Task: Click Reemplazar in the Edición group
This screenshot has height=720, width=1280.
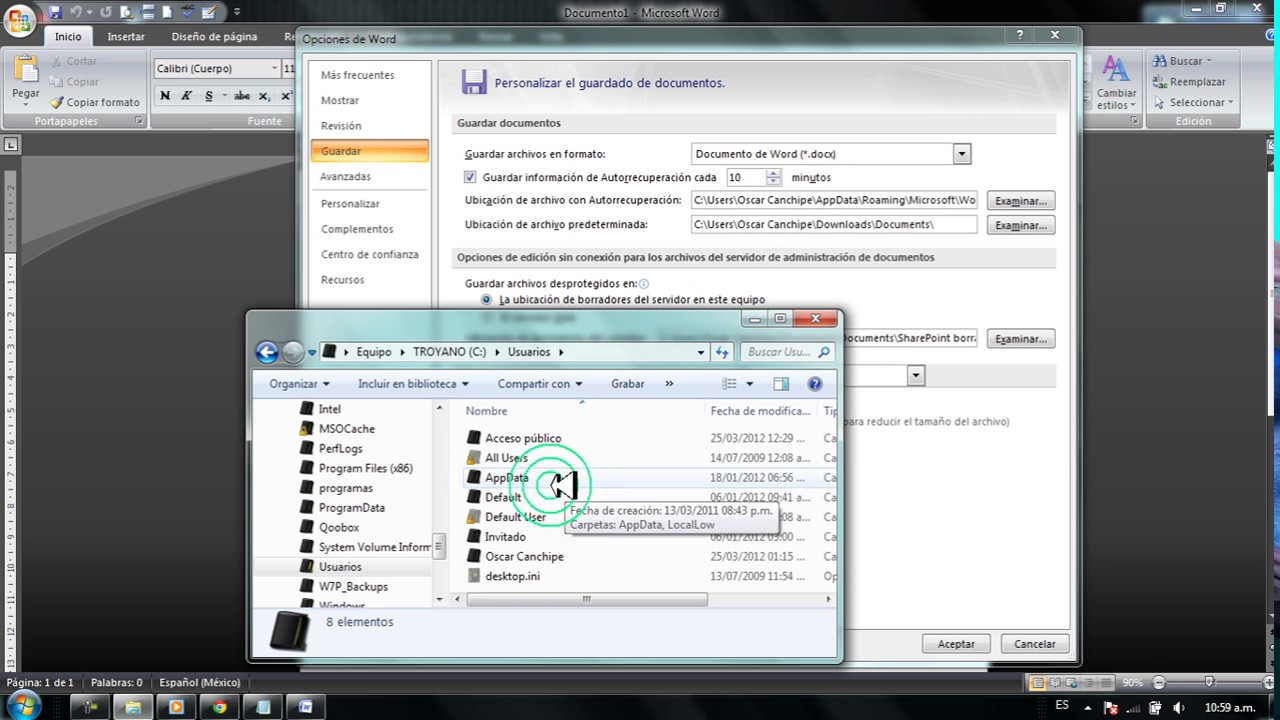Action: click(1189, 82)
